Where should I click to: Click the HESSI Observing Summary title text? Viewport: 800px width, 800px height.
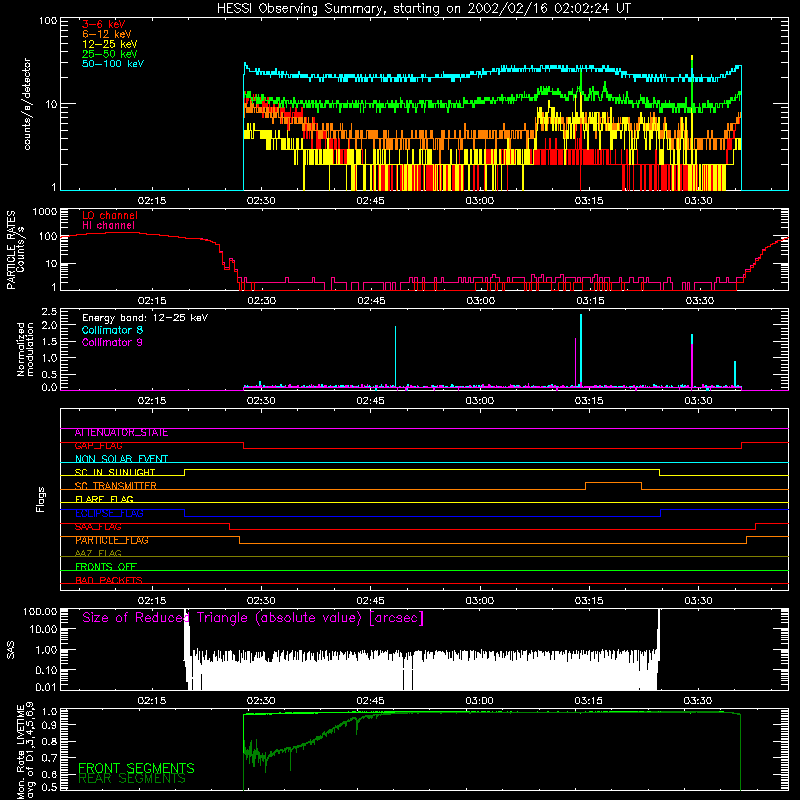(423, 9)
